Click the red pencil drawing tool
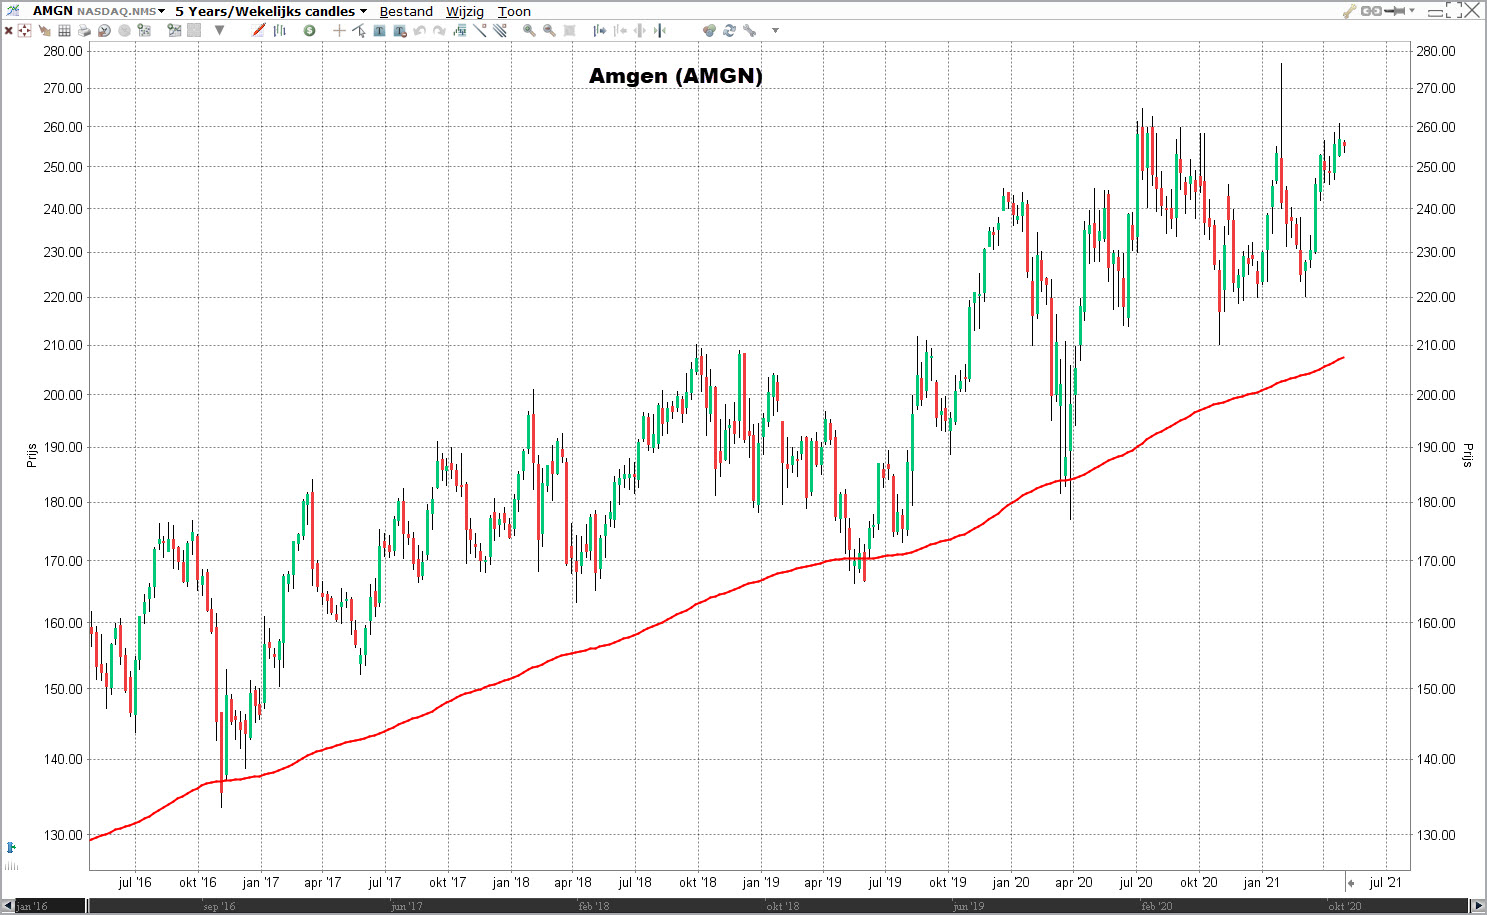 [259, 30]
